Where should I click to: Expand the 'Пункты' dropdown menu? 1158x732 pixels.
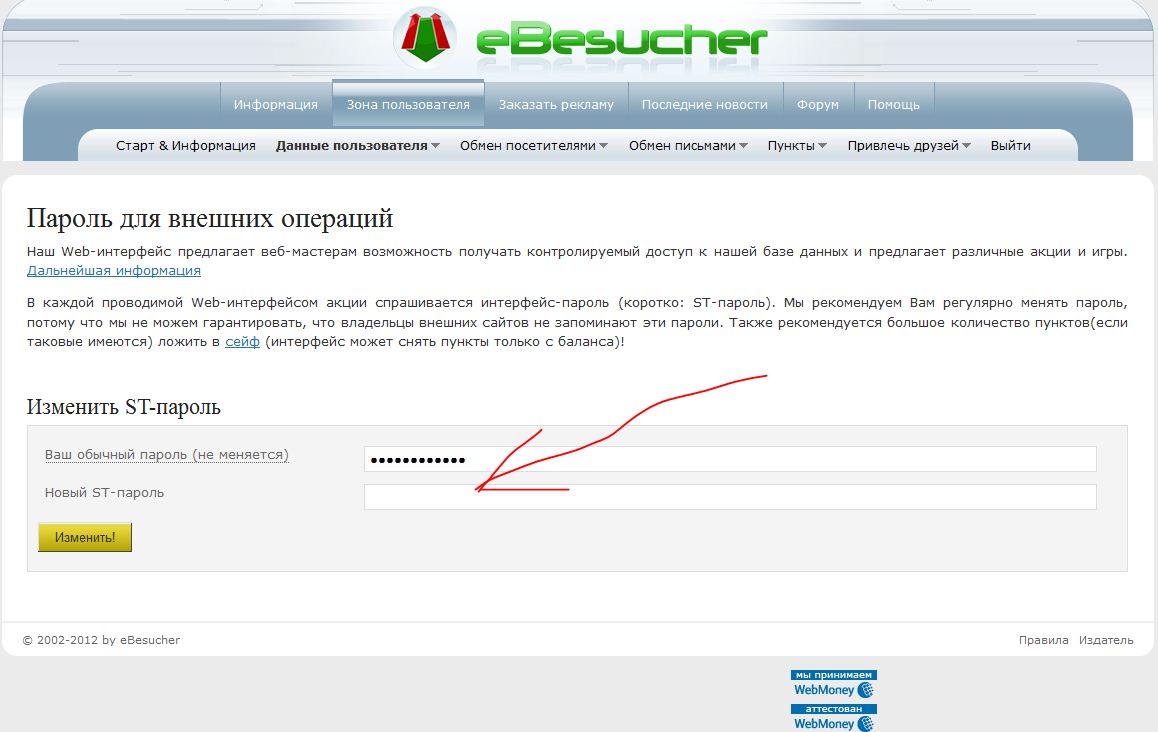tap(797, 146)
